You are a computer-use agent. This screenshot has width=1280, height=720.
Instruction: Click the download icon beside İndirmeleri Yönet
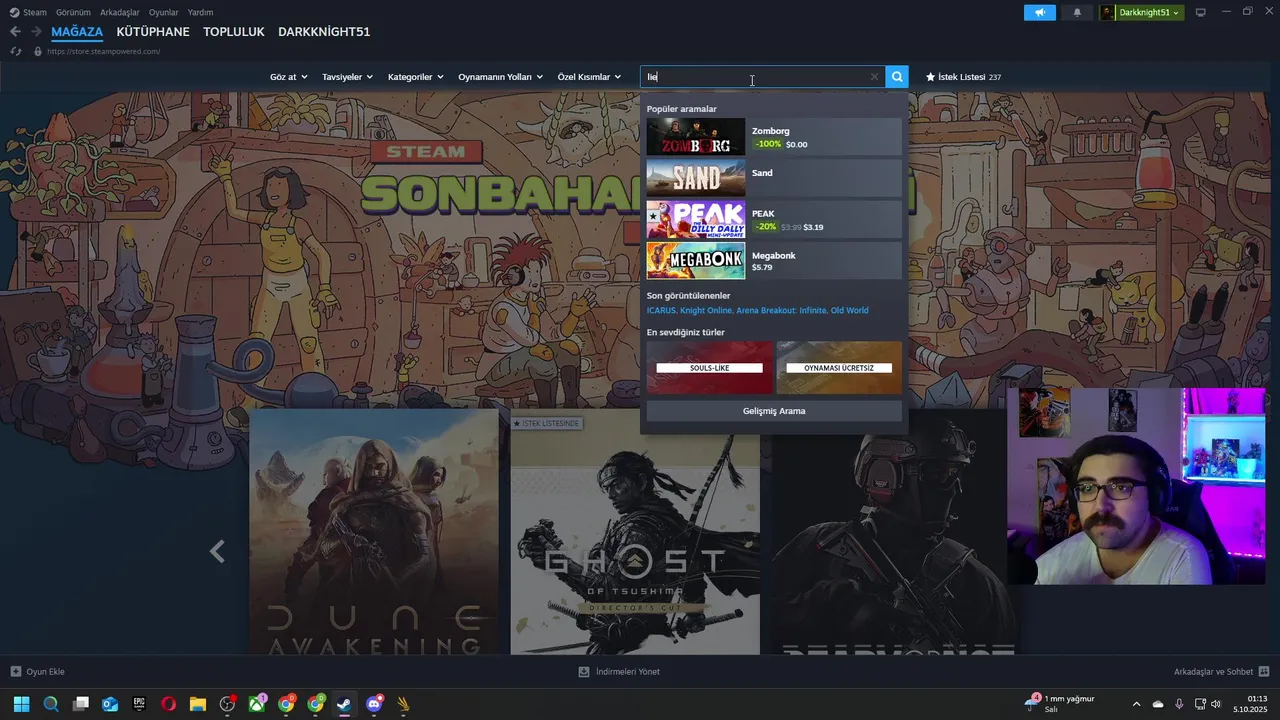tap(584, 672)
